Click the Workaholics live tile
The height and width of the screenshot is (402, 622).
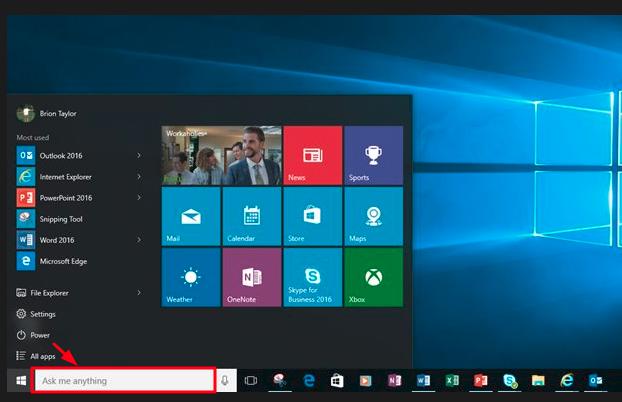221,155
